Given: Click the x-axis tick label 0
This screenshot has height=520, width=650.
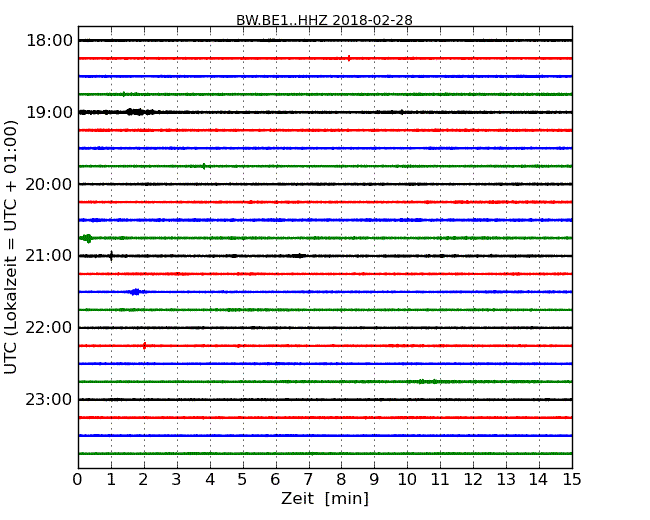Looking at the screenshot, I should click(78, 479).
